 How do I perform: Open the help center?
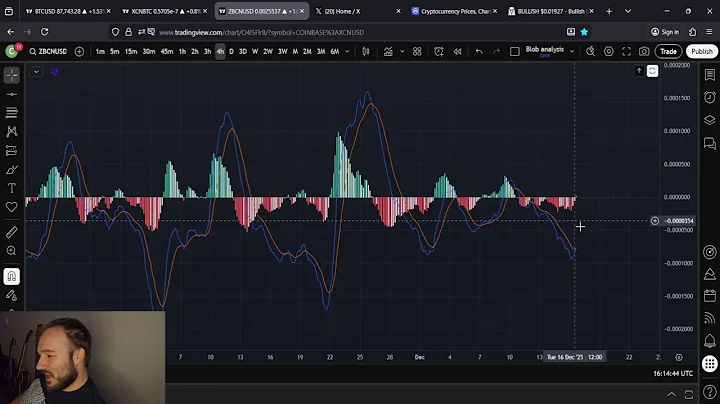[x=709, y=392]
